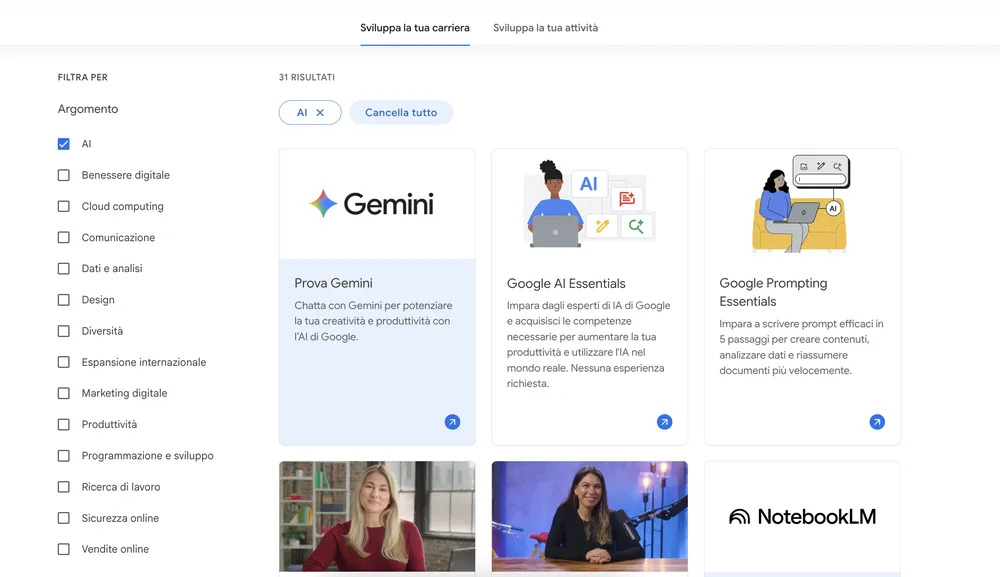The width and height of the screenshot is (1000, 577).
Task: Open the Google Prompting Essentials arrow icon
Action: coord(877,422)
